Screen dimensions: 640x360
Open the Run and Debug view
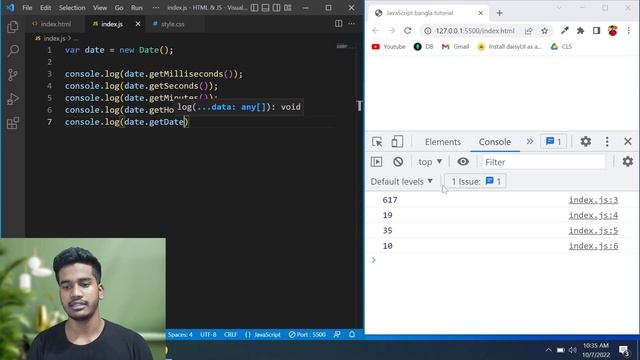coord(13,99)
